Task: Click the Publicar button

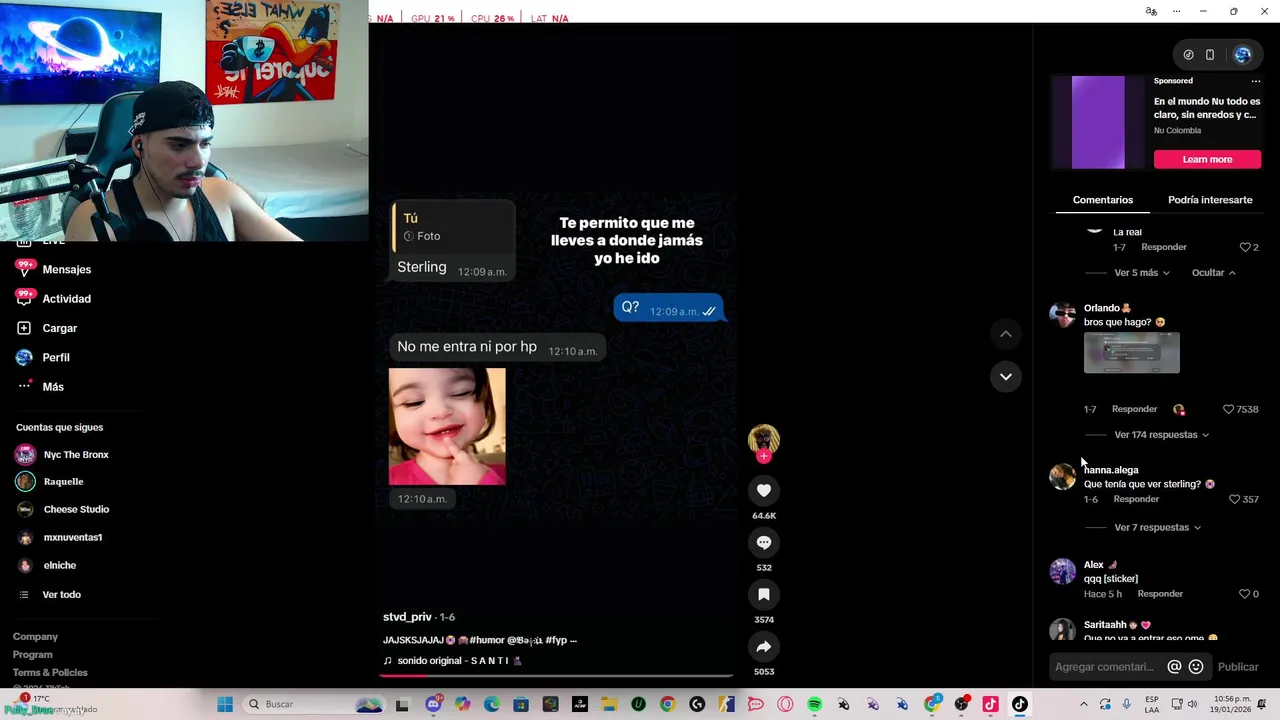Action: tap(1238, 667)
